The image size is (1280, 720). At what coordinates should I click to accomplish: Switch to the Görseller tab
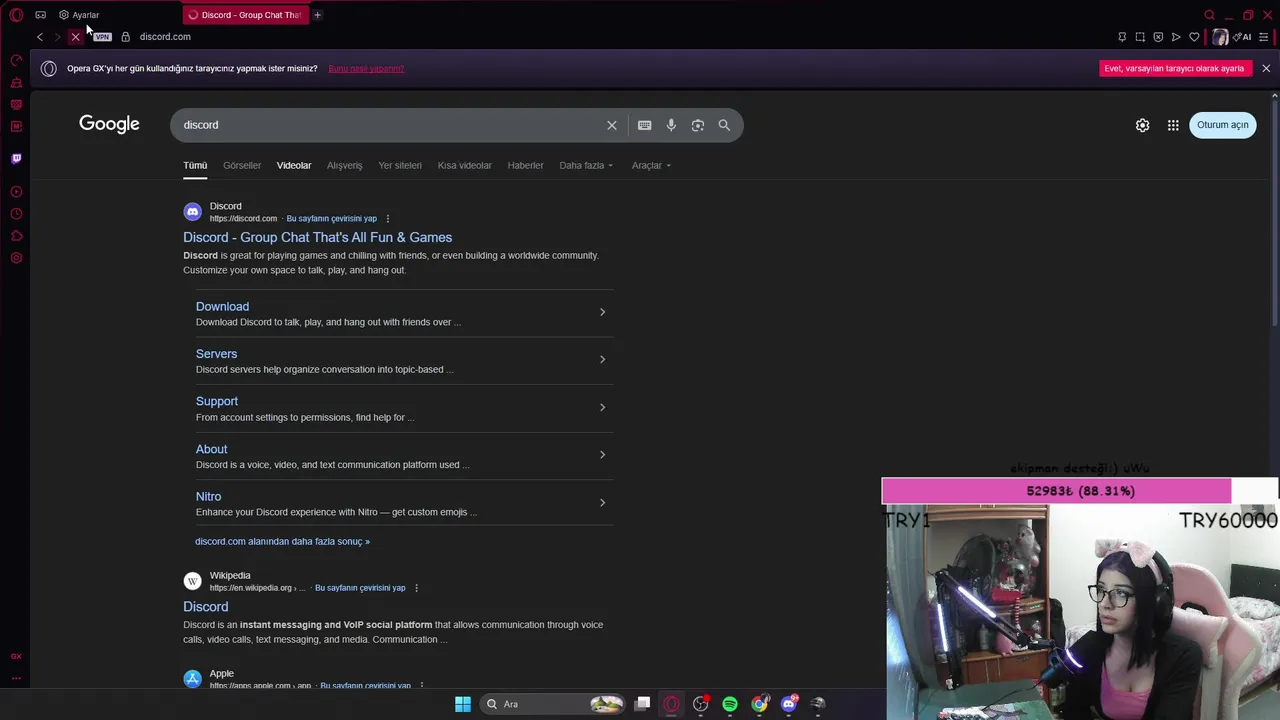[x=242, y=166]
